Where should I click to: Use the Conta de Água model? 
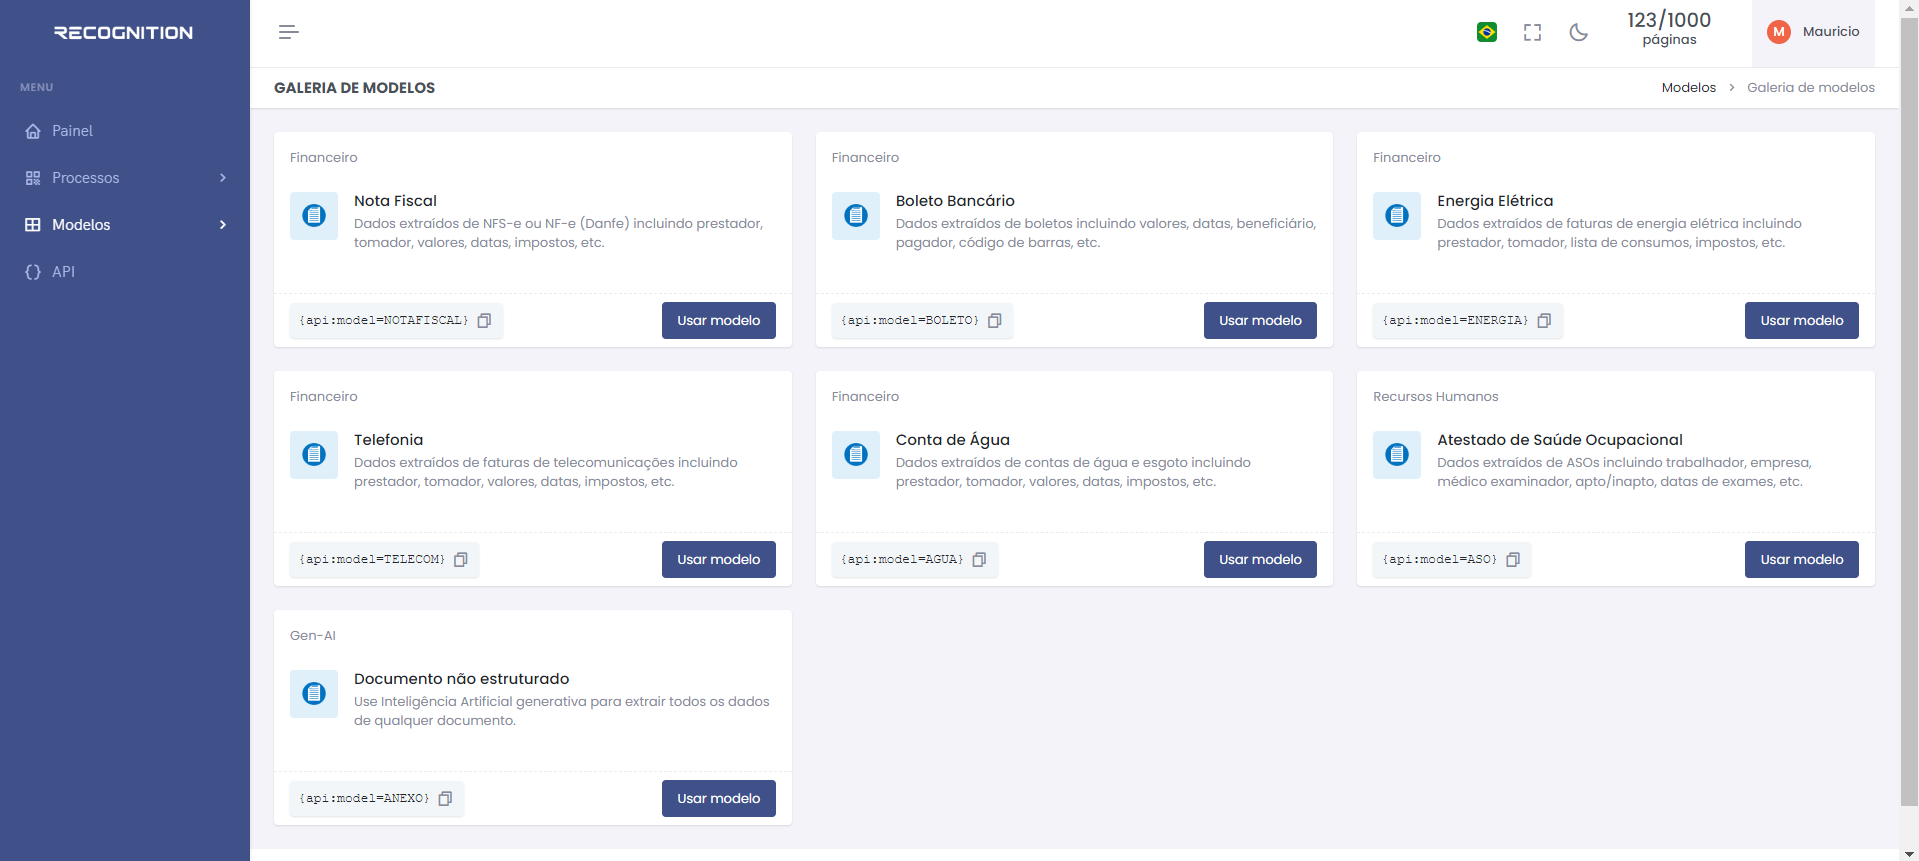pos(1260,560)
